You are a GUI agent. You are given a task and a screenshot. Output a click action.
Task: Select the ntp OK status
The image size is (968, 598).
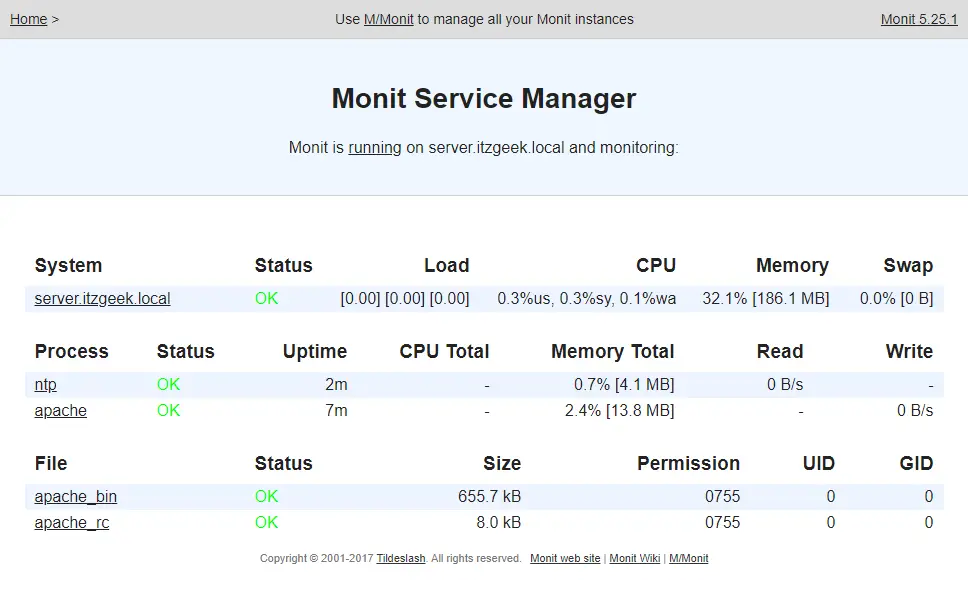tap(169, 384)
